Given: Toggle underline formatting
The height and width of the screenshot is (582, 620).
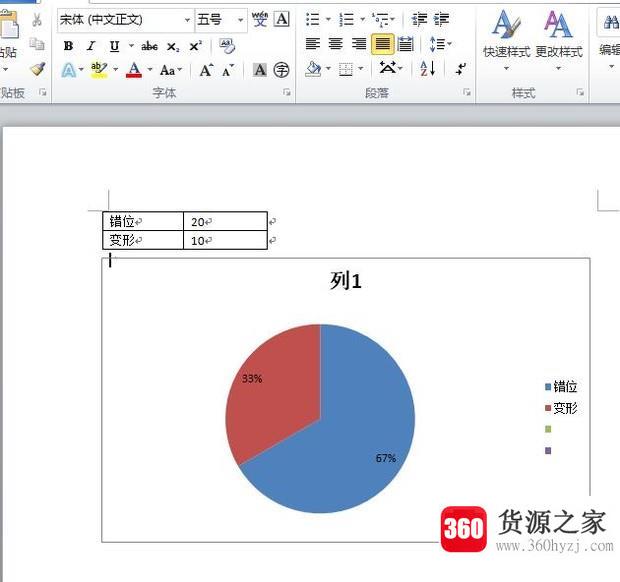Looking at the screenshot, I should pos(114,46).
